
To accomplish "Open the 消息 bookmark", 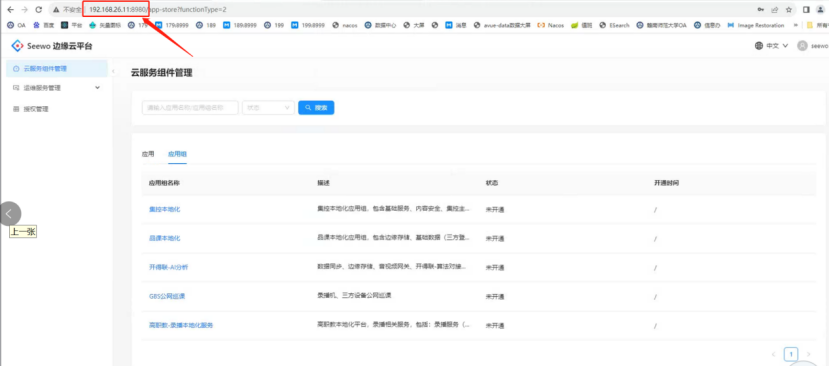I will click(x=456, y=25).
